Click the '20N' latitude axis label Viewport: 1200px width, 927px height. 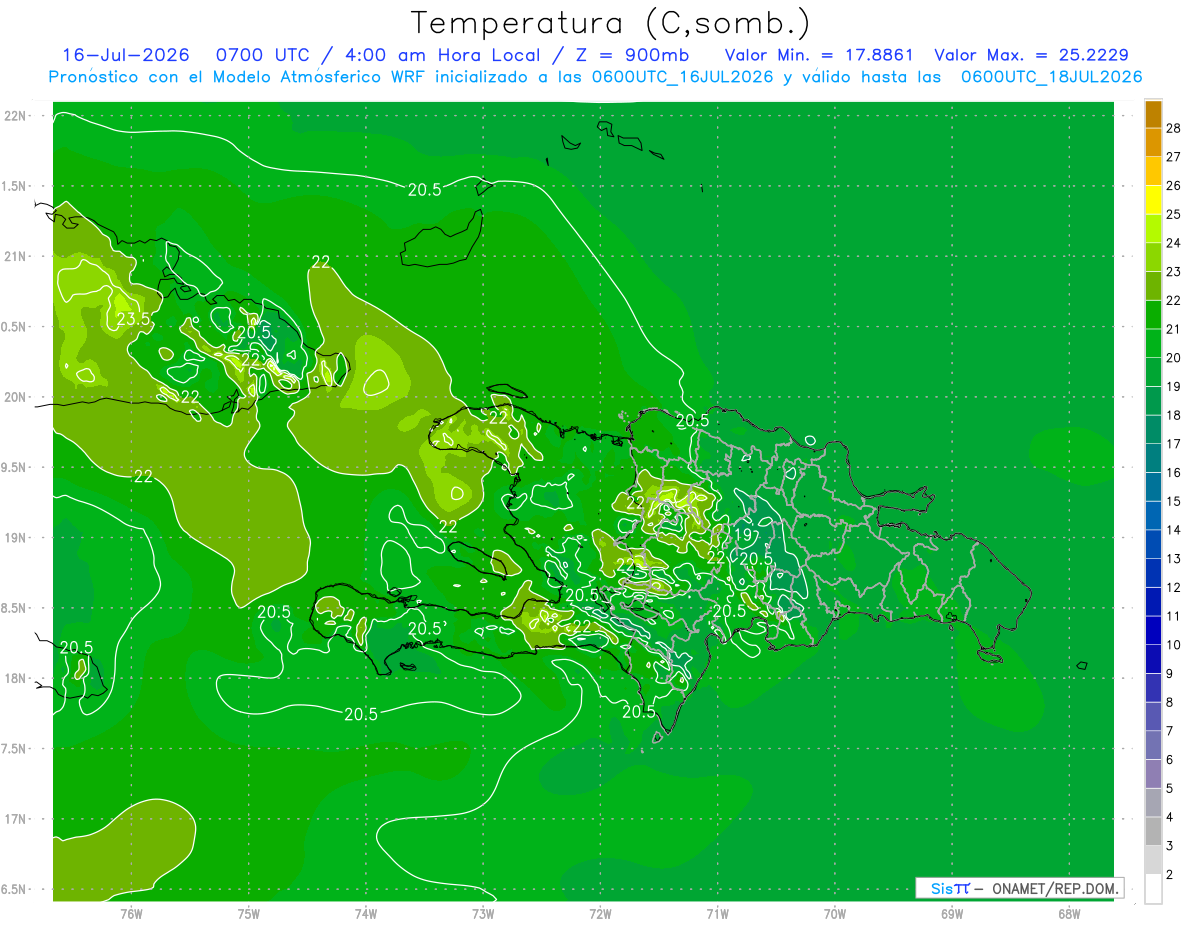tap(15, 397)
